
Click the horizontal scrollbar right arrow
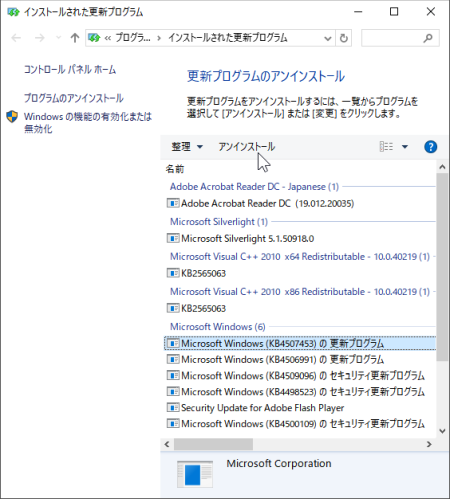[x=429, y=444]
